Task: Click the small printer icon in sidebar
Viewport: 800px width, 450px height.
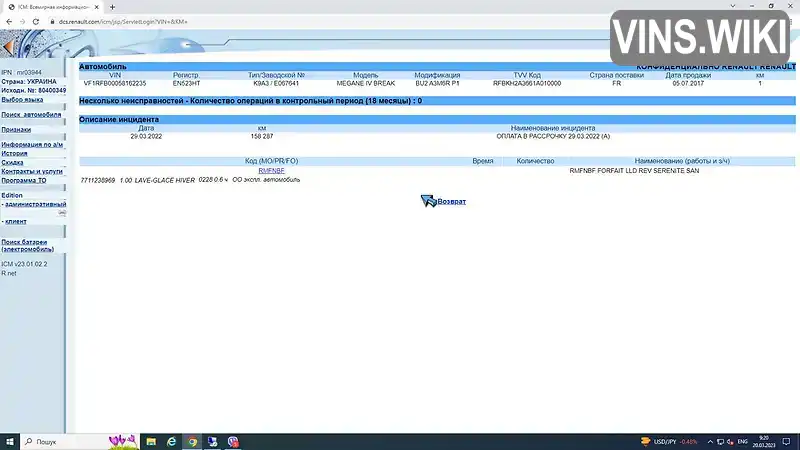Action: (62, 212)
